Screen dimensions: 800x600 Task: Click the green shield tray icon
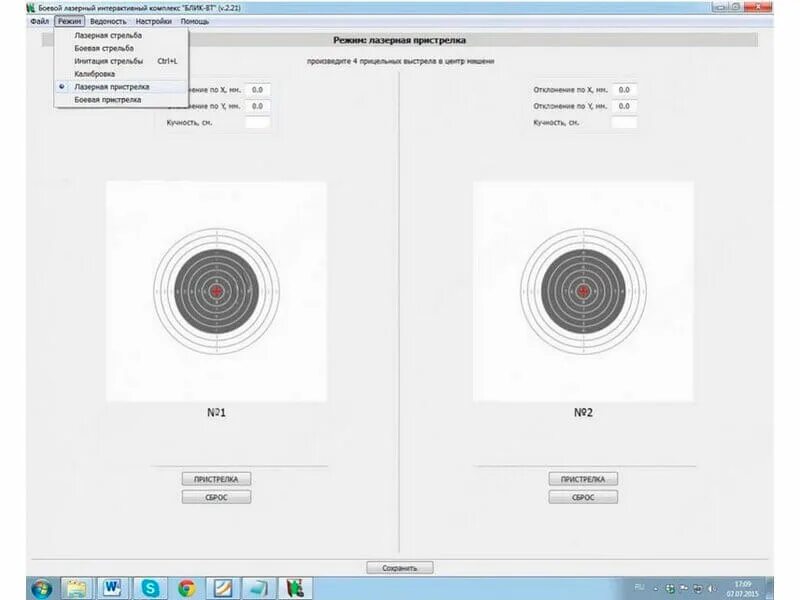pos(670,588)
